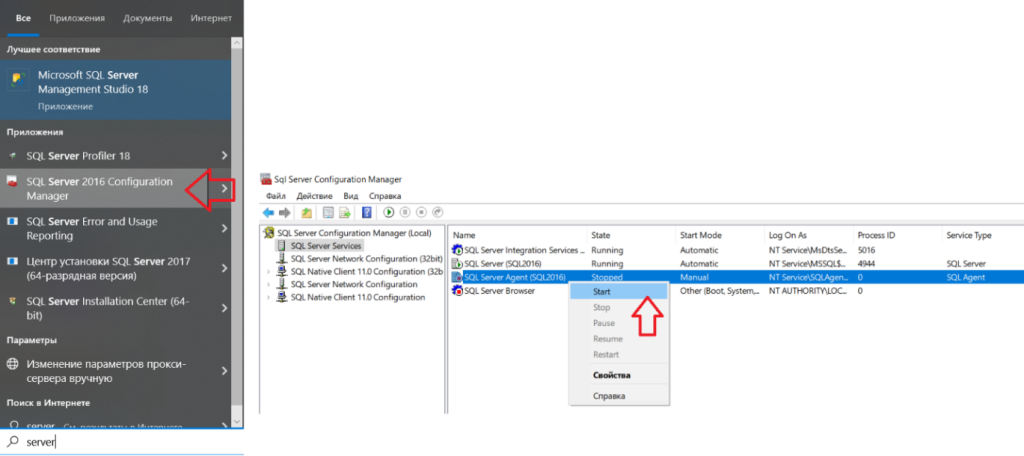
Task: Click the Restart service toolbar icon
Action: 438,212
